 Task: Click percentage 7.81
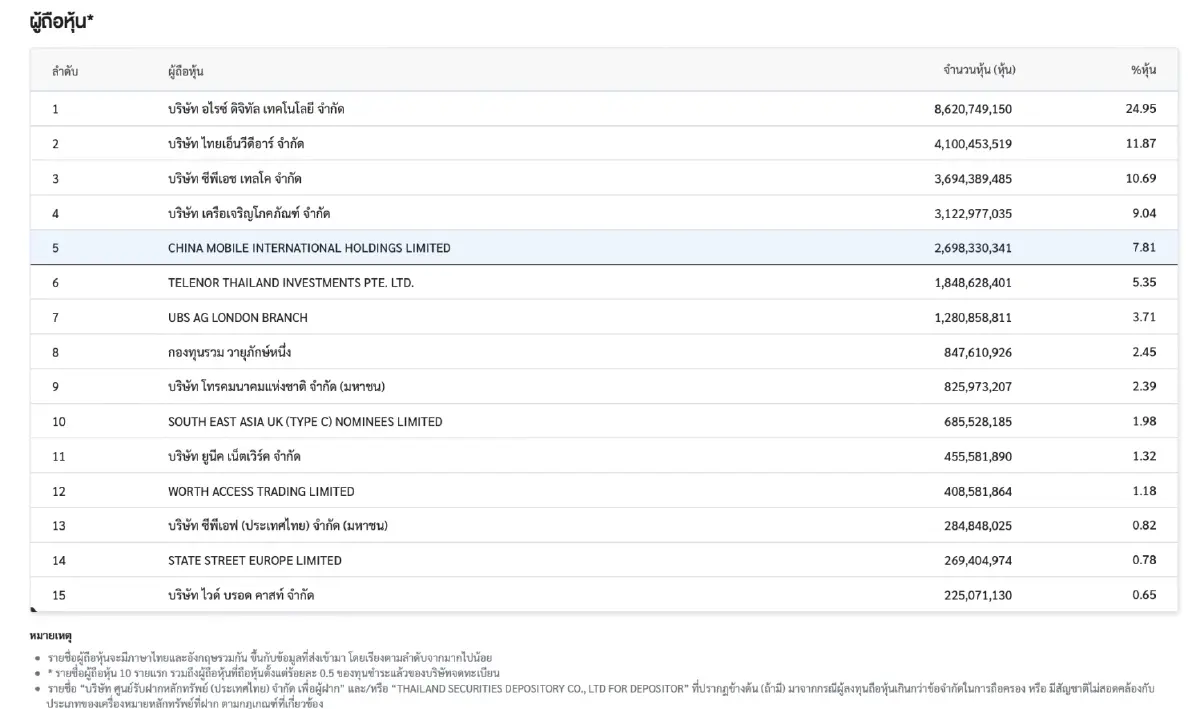click(1144, 248)
